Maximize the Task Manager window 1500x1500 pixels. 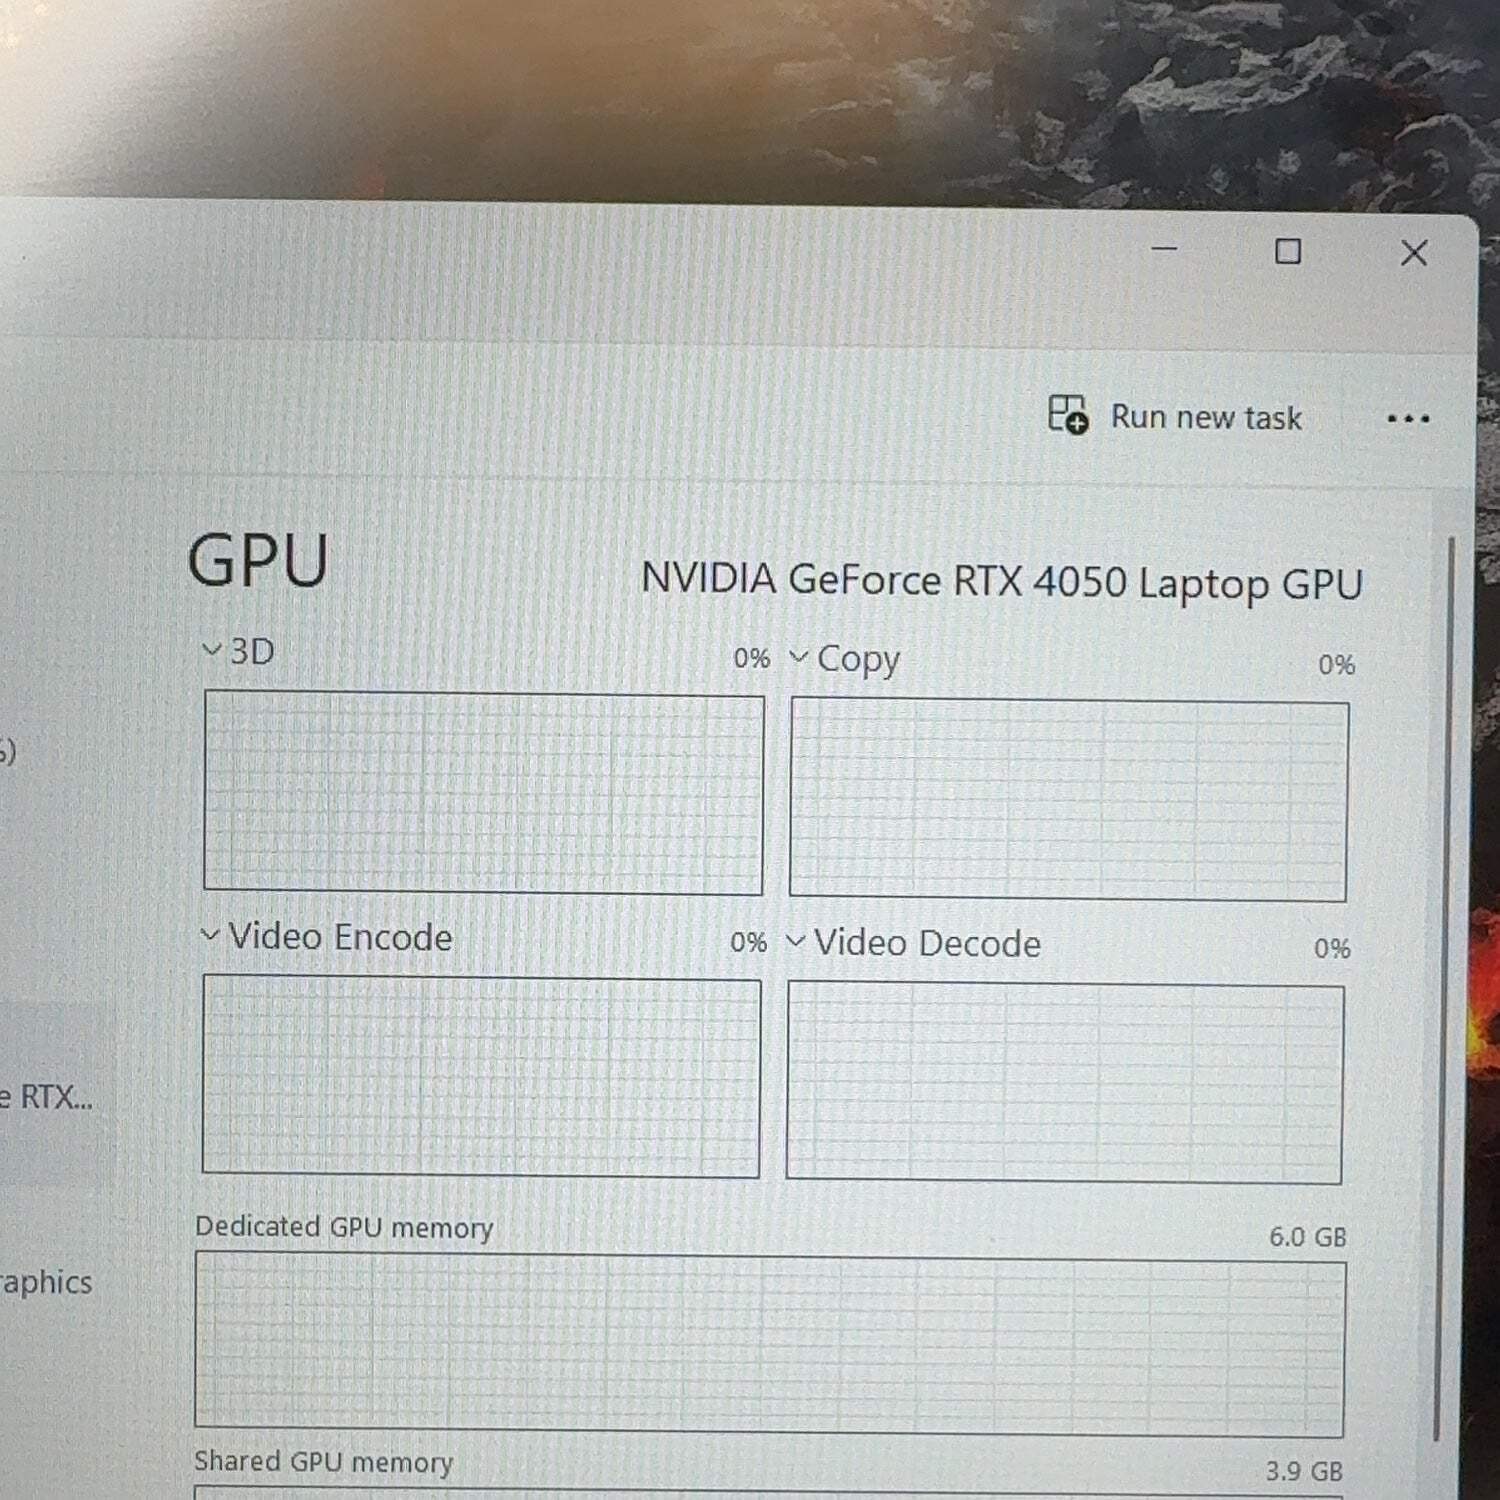point(1288,251)
